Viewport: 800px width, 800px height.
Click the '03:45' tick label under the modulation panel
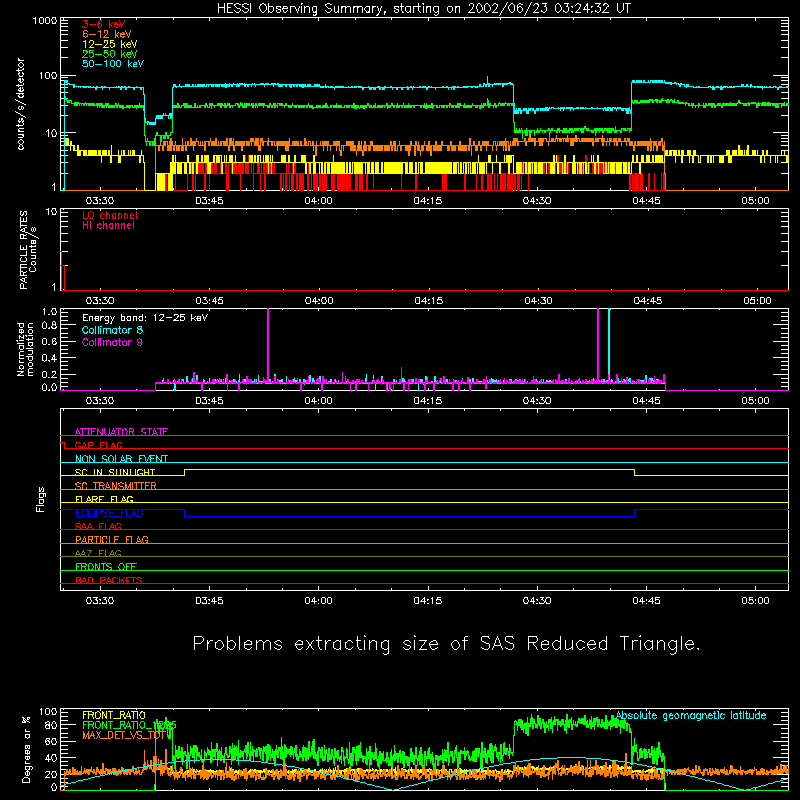point(209,401)
